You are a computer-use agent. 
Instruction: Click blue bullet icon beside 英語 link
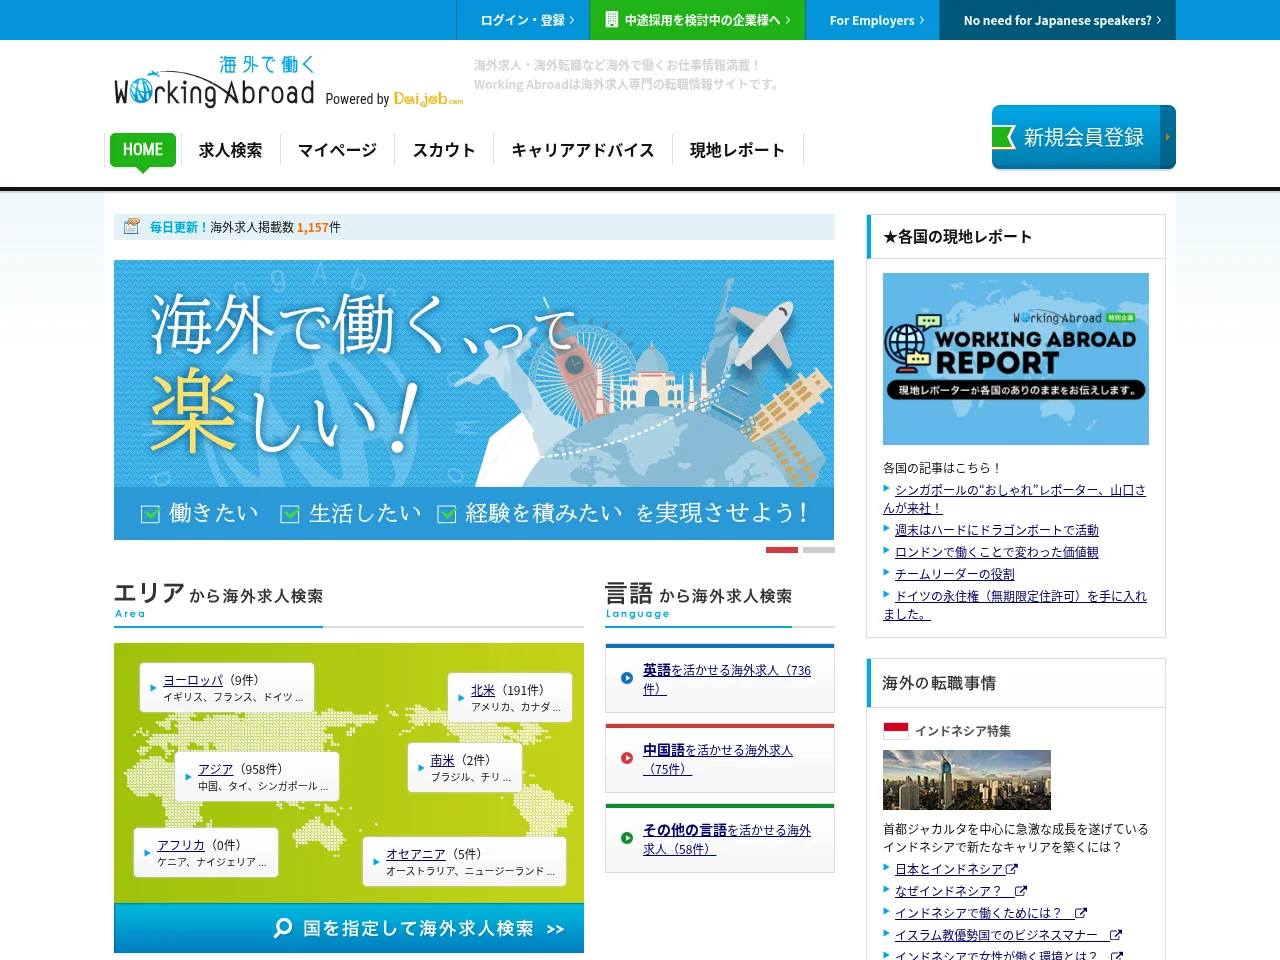[627, 678]
